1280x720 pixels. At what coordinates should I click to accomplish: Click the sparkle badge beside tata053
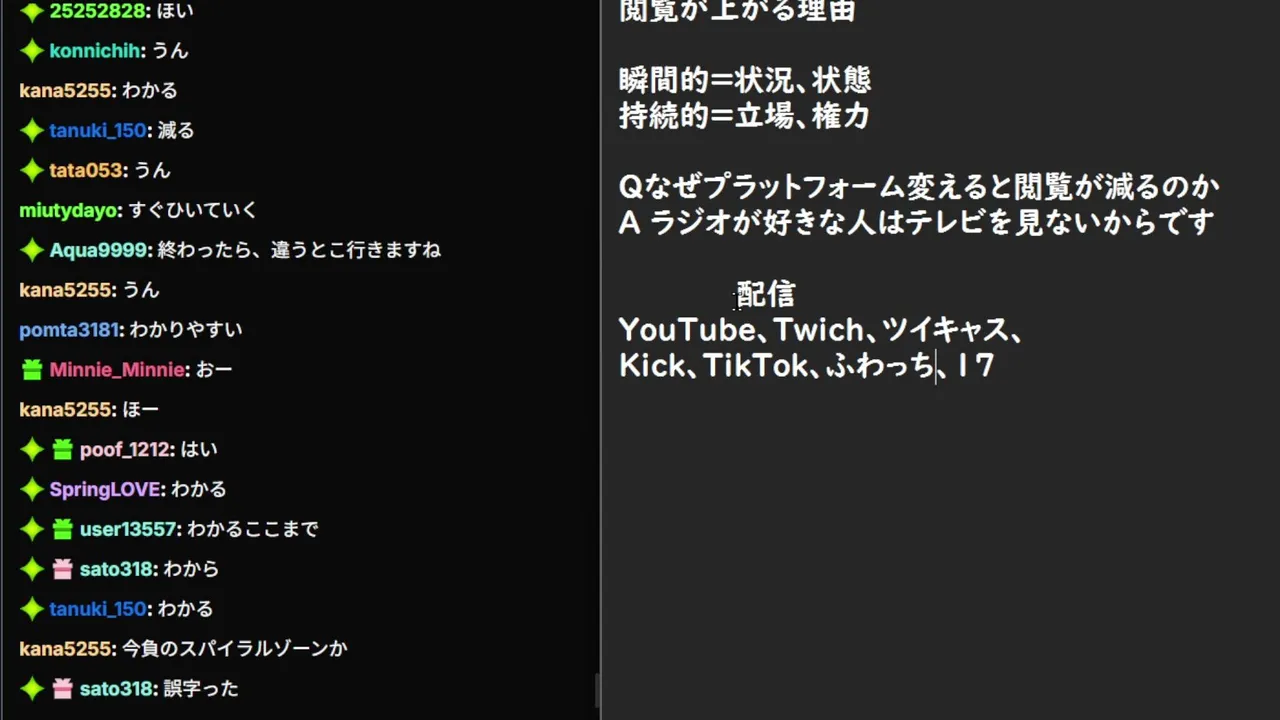click(32, 171)
